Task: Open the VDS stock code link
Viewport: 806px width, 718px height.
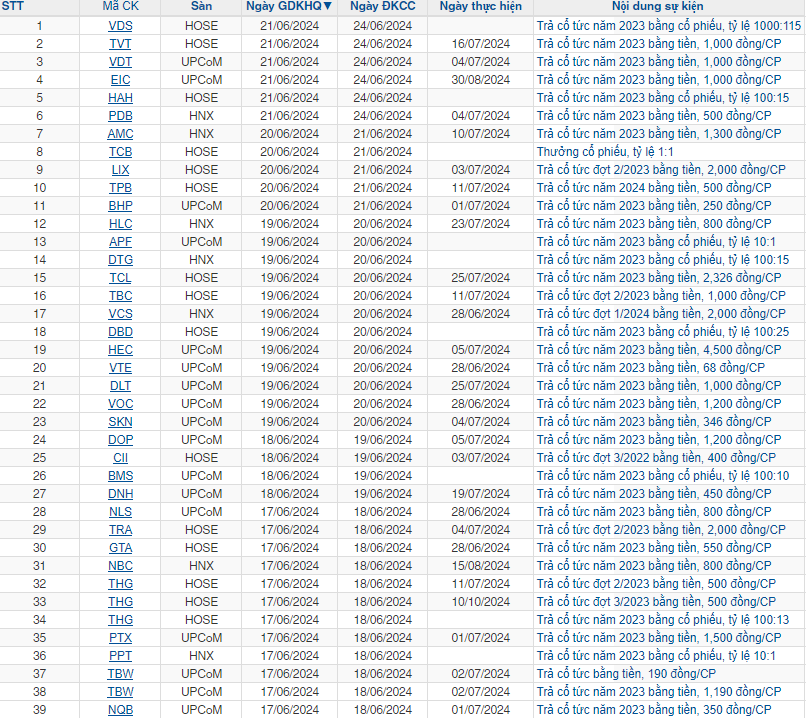Action: tap(120, 26)
